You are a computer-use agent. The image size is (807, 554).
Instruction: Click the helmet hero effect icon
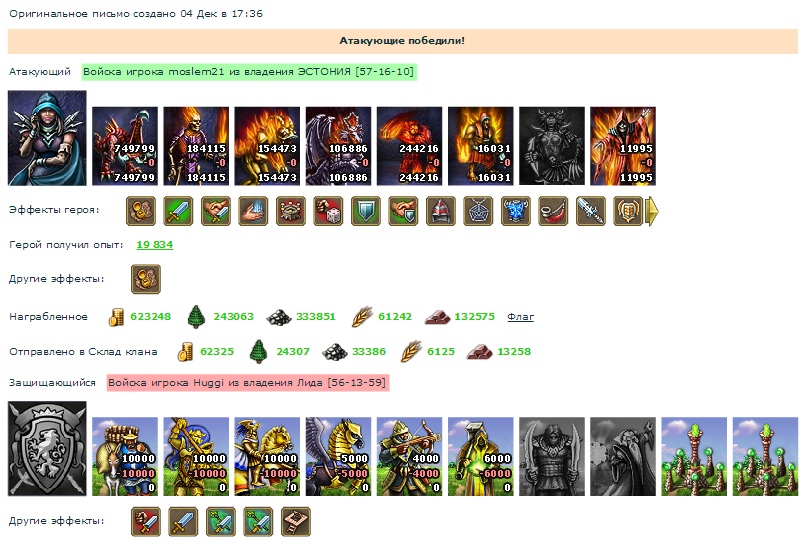pyautogui.click(x=441, y=211)
